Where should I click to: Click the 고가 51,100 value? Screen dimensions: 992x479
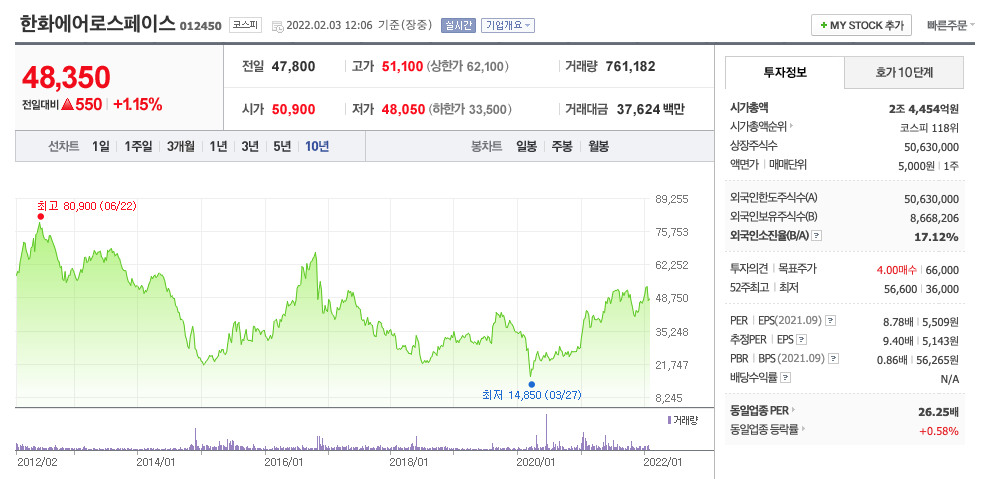click(x=402, y=66)
